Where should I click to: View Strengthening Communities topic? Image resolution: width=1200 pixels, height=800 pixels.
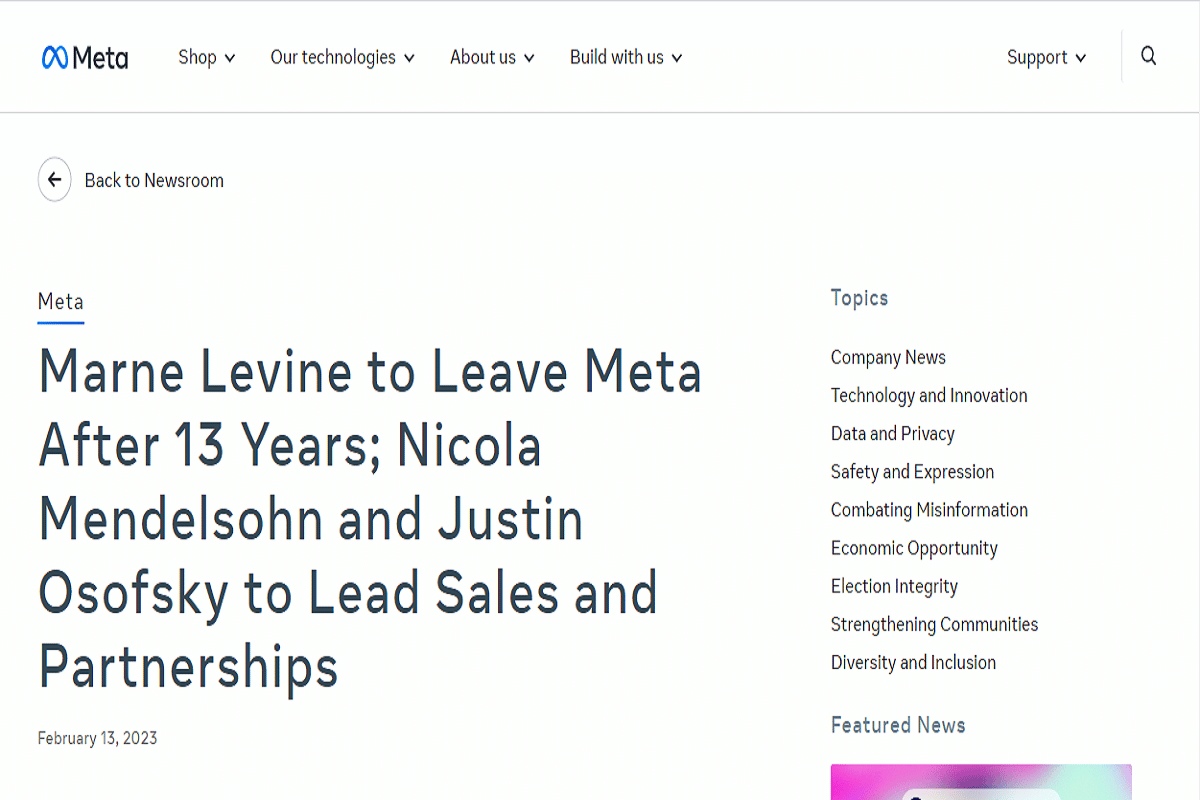pyautogui.click(x=934, y=624)
